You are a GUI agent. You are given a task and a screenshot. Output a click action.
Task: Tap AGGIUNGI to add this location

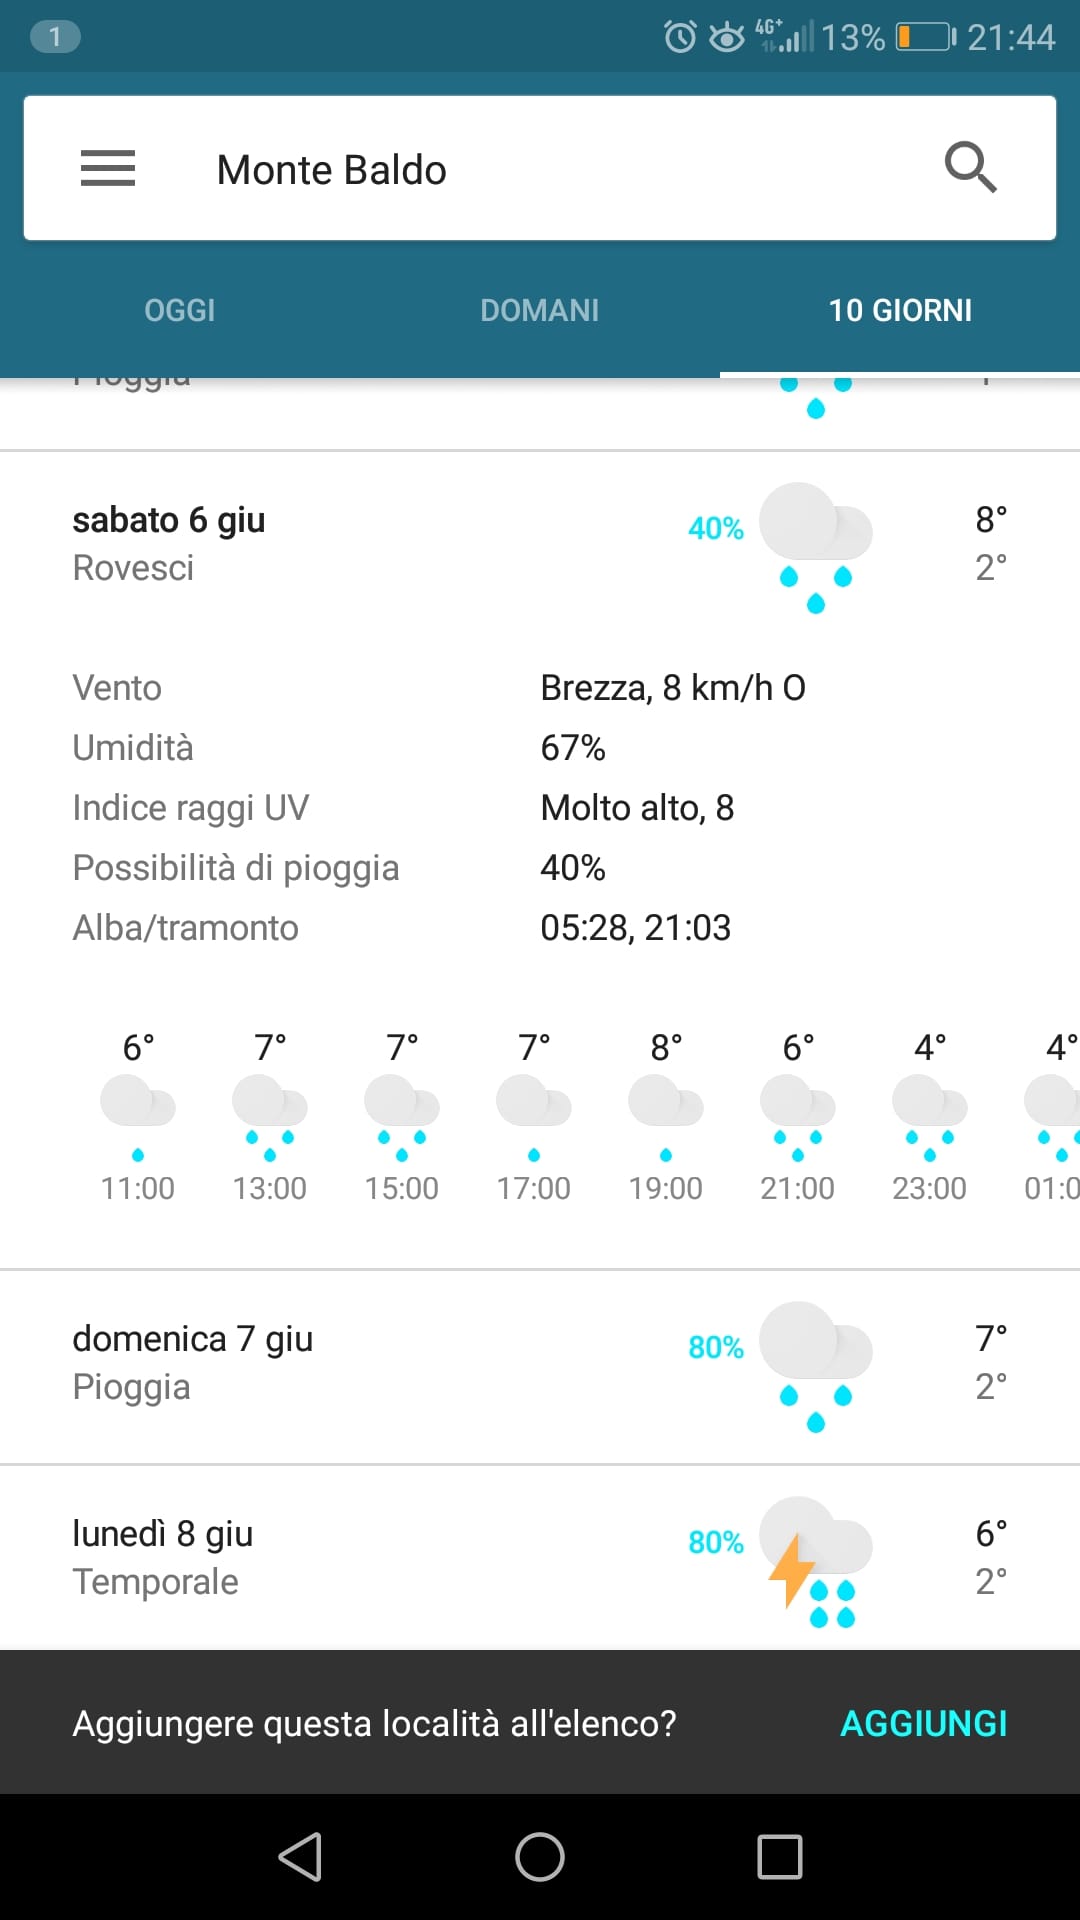923,1723
